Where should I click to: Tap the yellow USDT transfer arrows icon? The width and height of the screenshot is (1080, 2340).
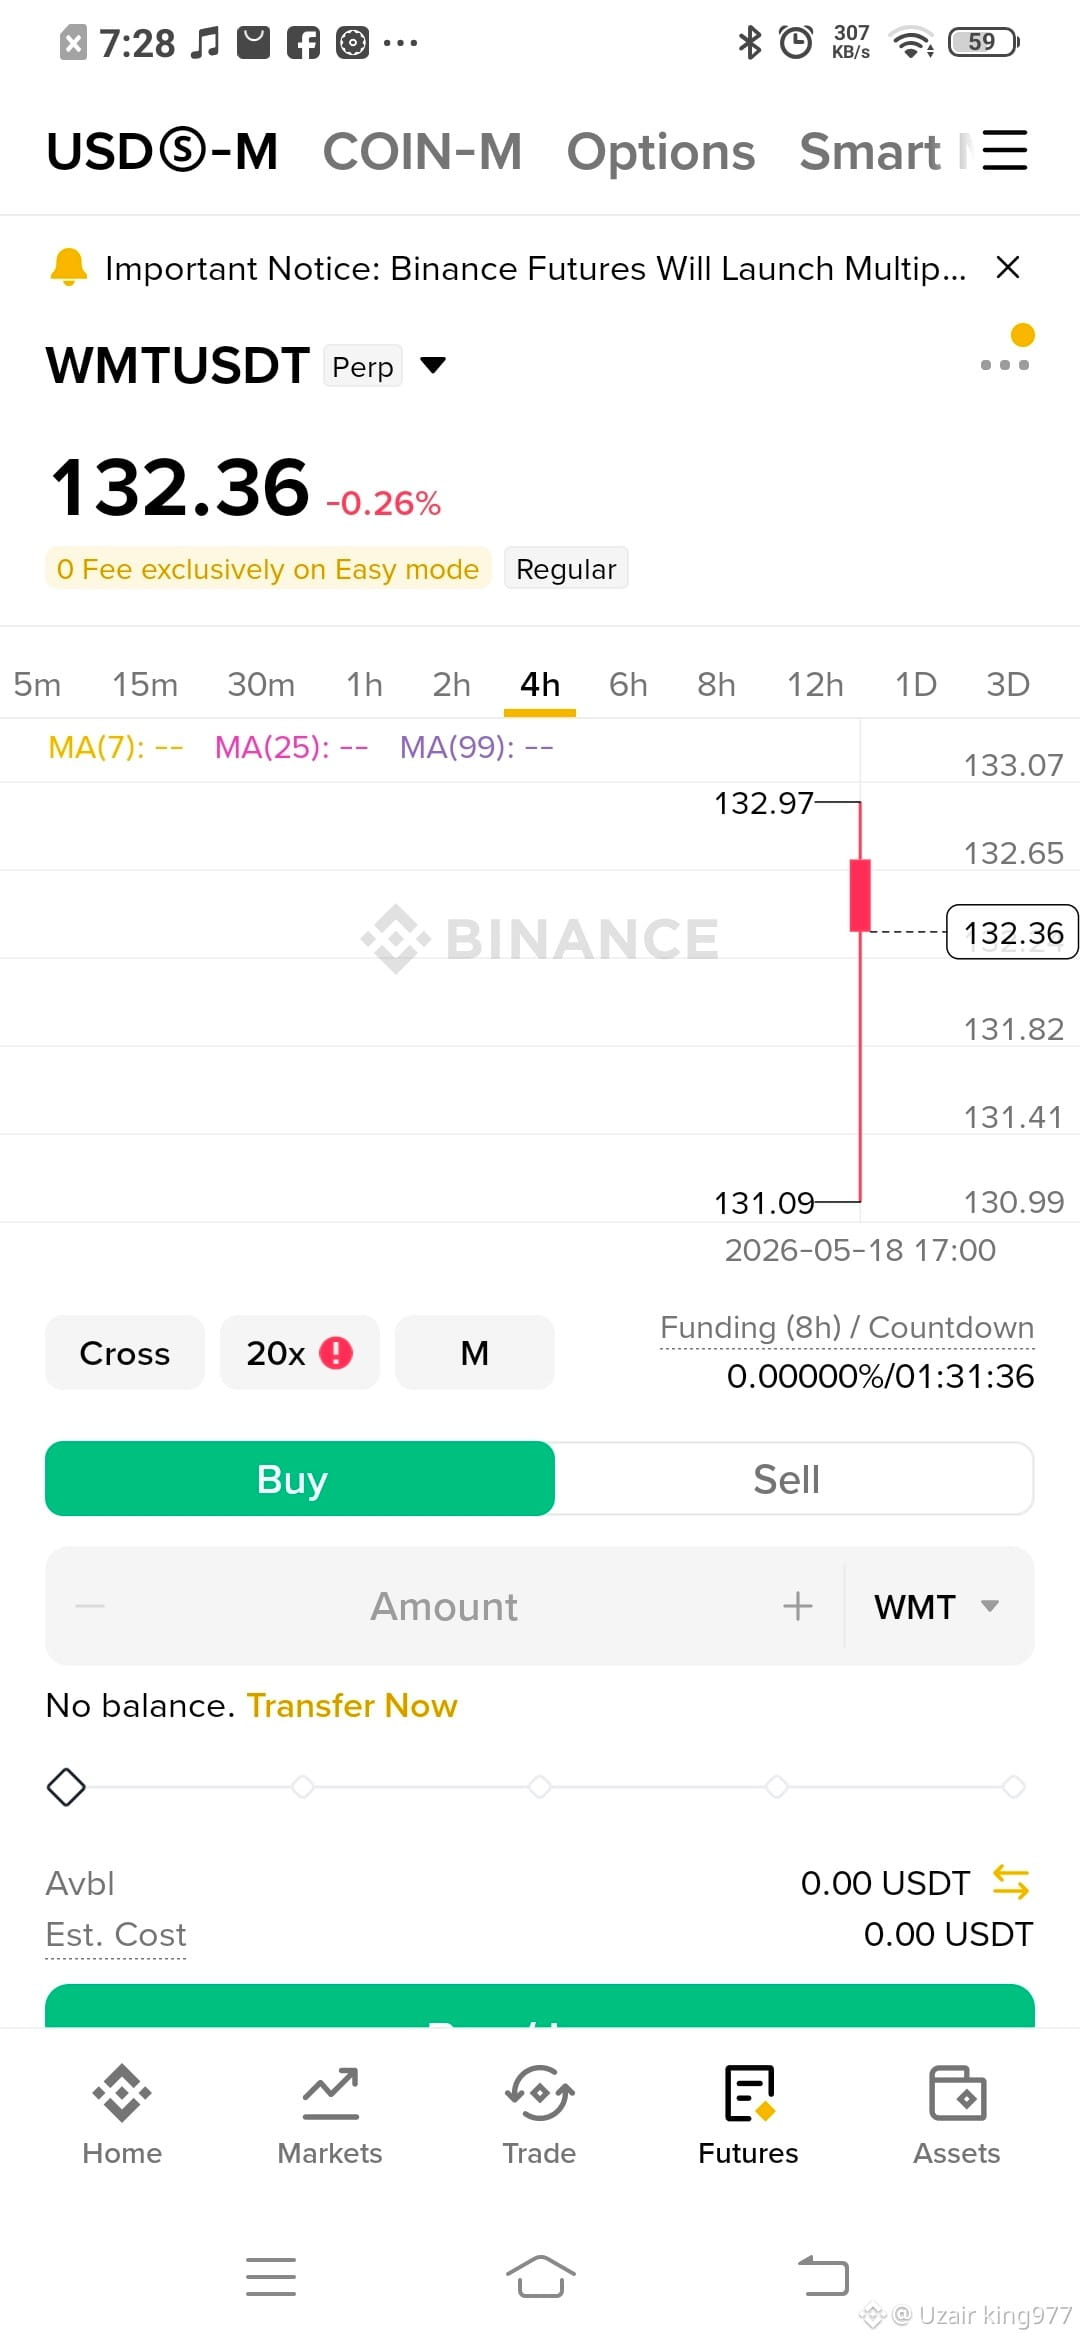pos(1010,1883)
